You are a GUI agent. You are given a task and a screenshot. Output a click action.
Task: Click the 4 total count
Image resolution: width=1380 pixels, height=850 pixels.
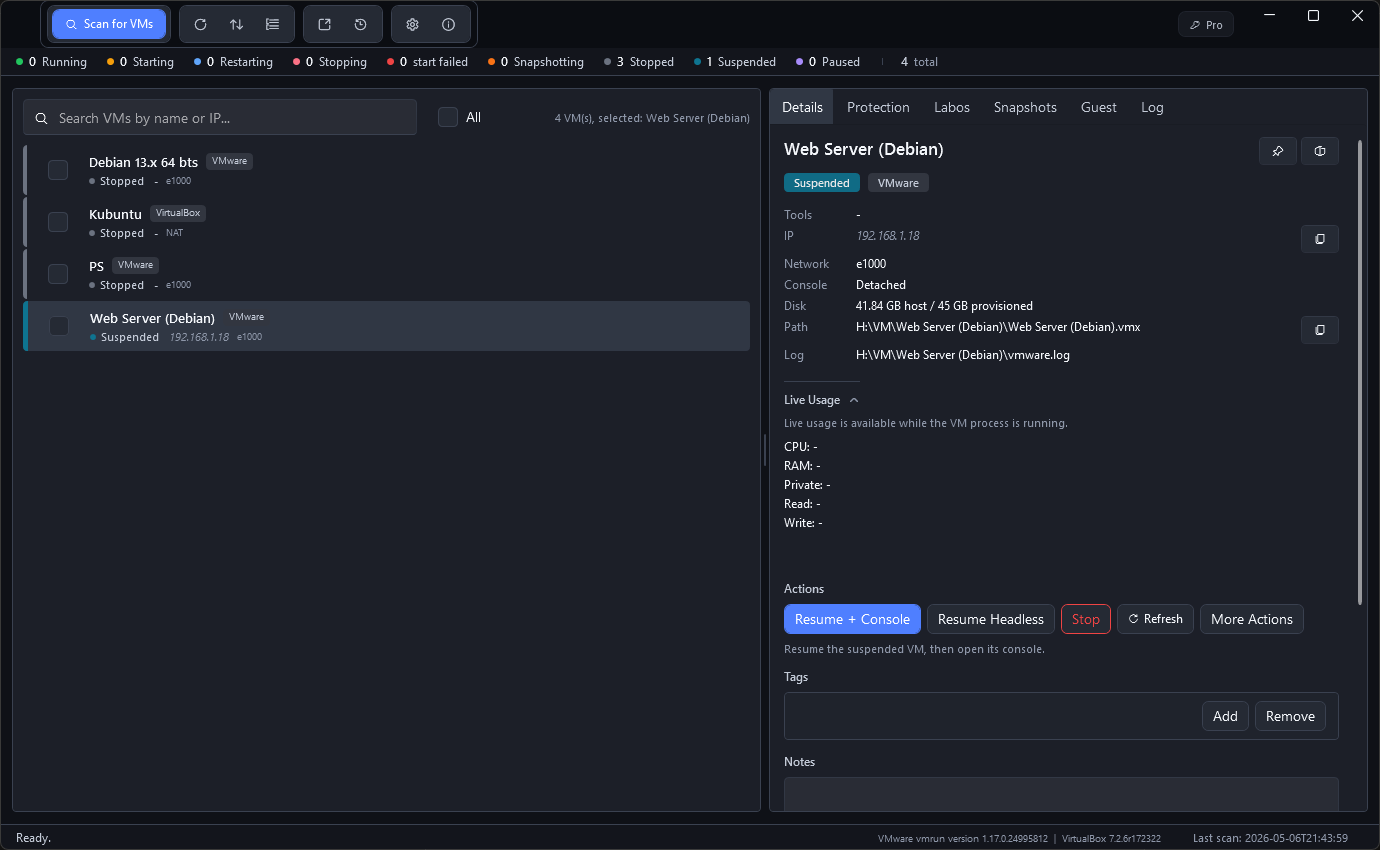919,62
